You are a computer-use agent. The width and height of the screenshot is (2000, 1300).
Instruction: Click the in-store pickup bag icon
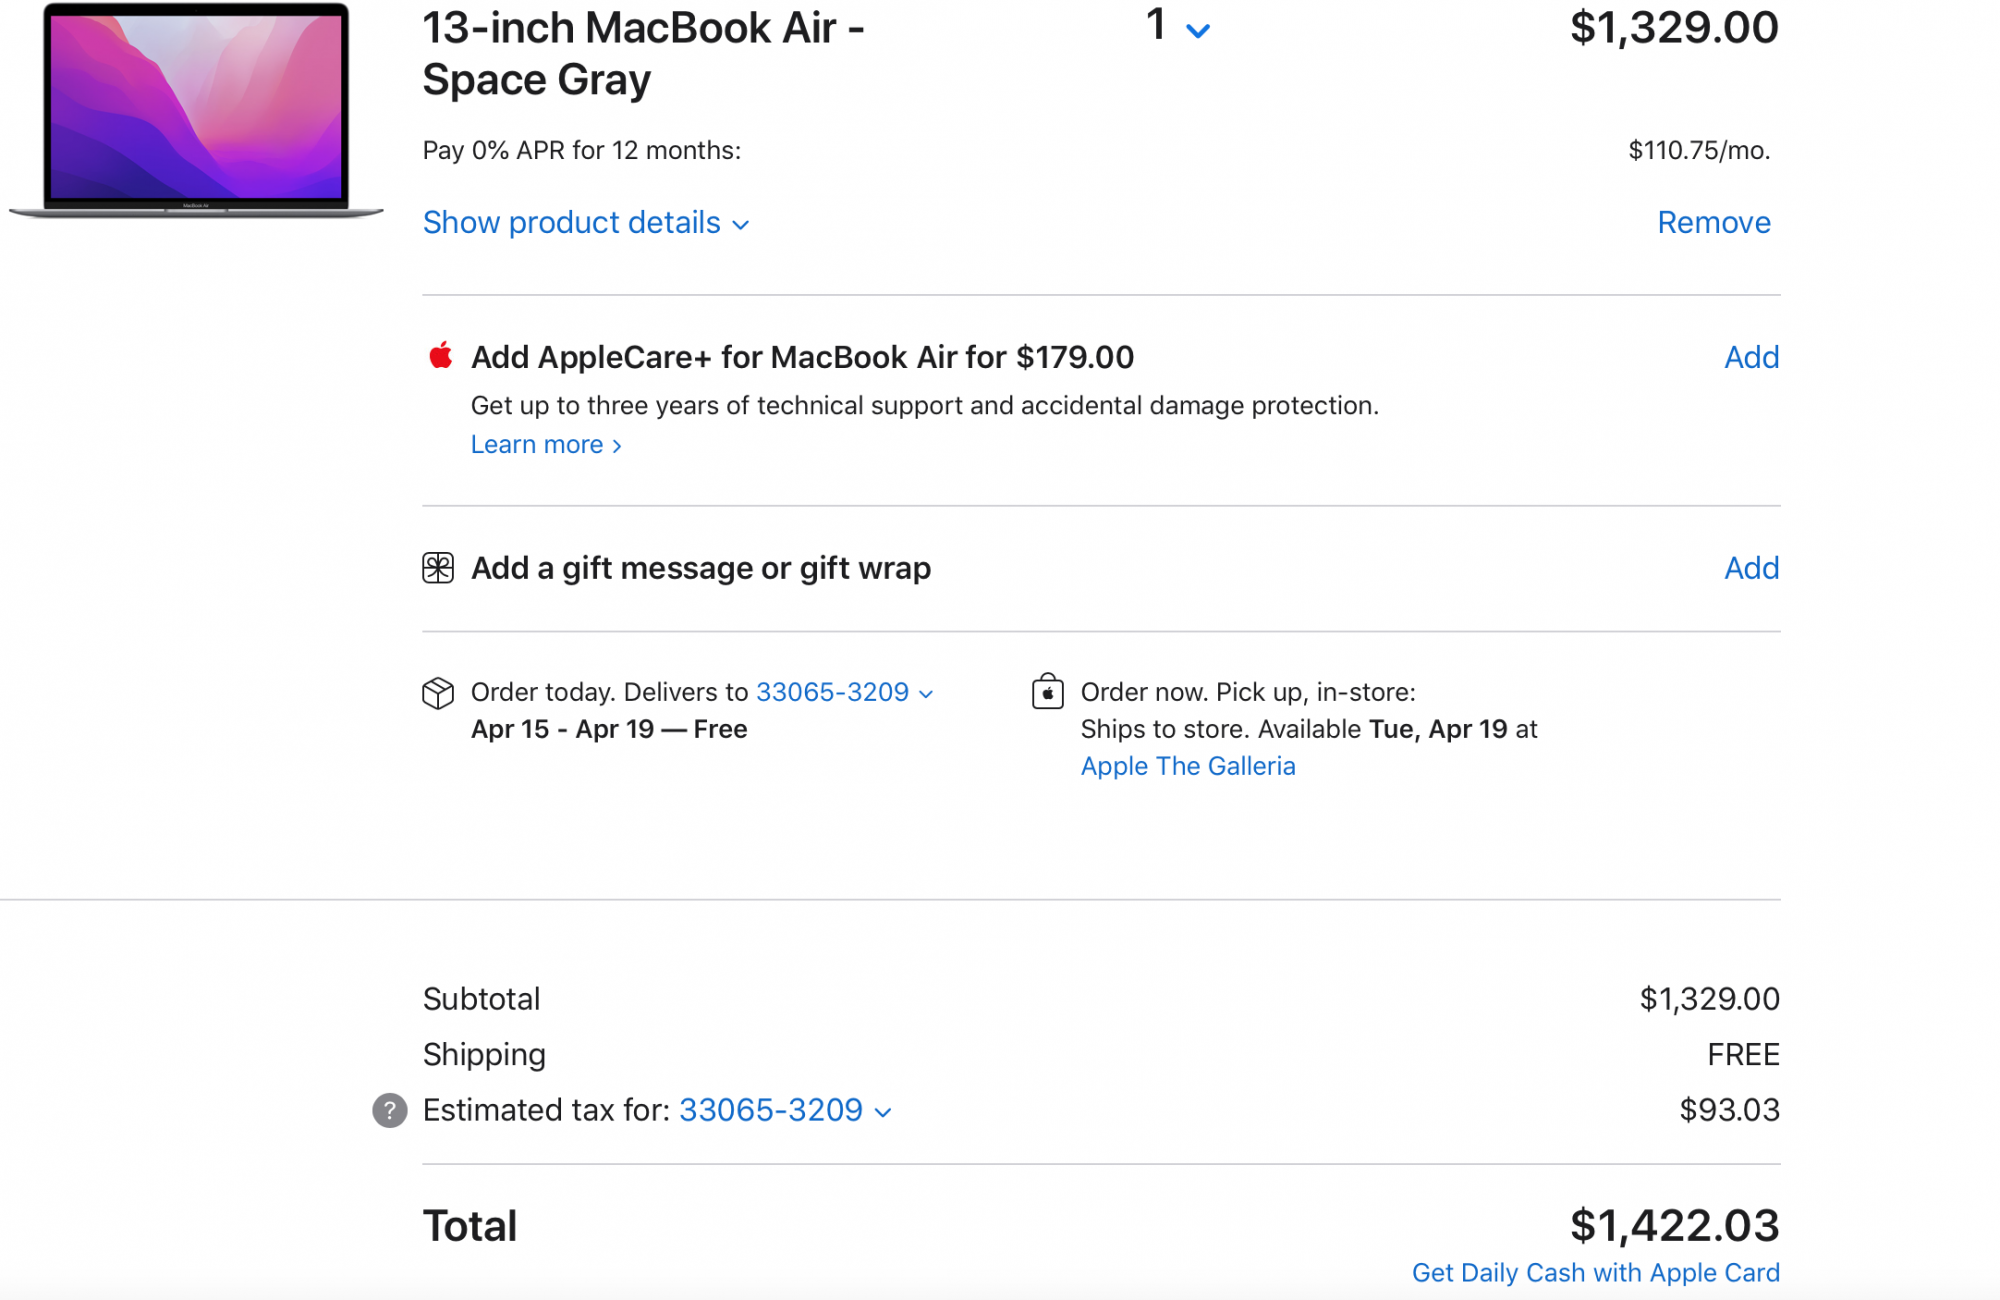(1047, 691)
